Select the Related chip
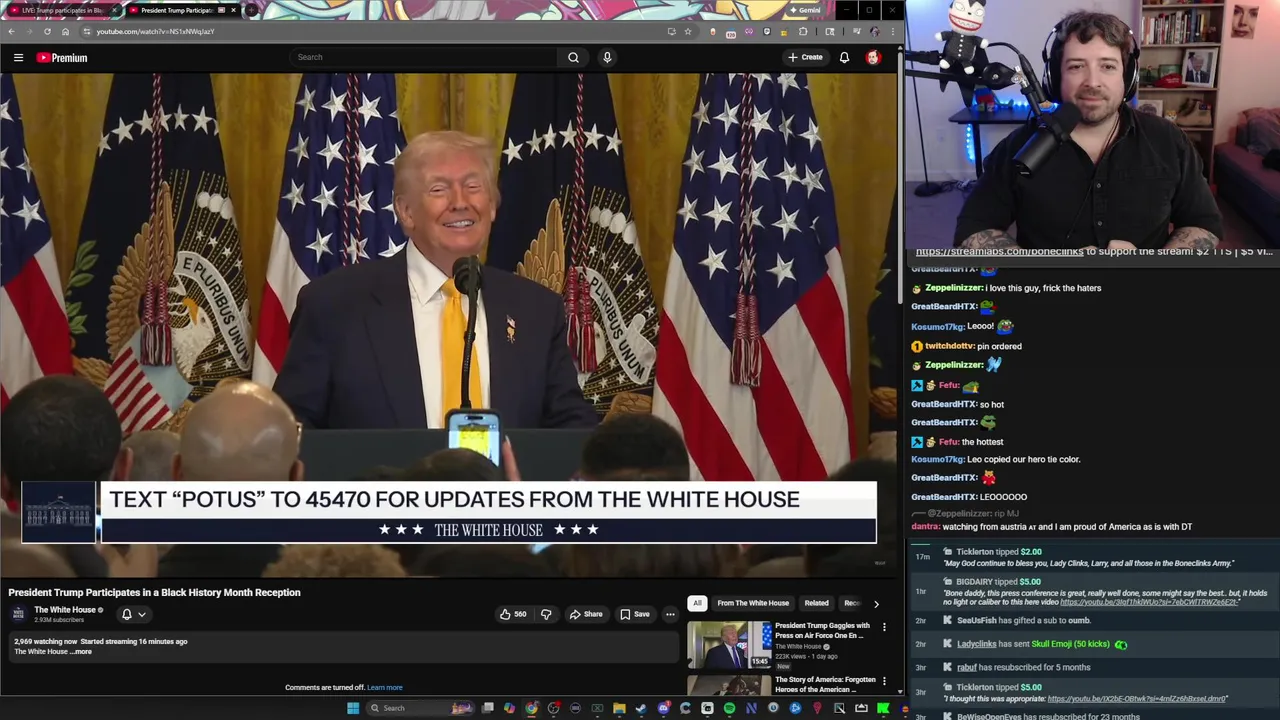Image resolution: width=1280 pixels, height=720 pixels. click(x=816, y=603)
